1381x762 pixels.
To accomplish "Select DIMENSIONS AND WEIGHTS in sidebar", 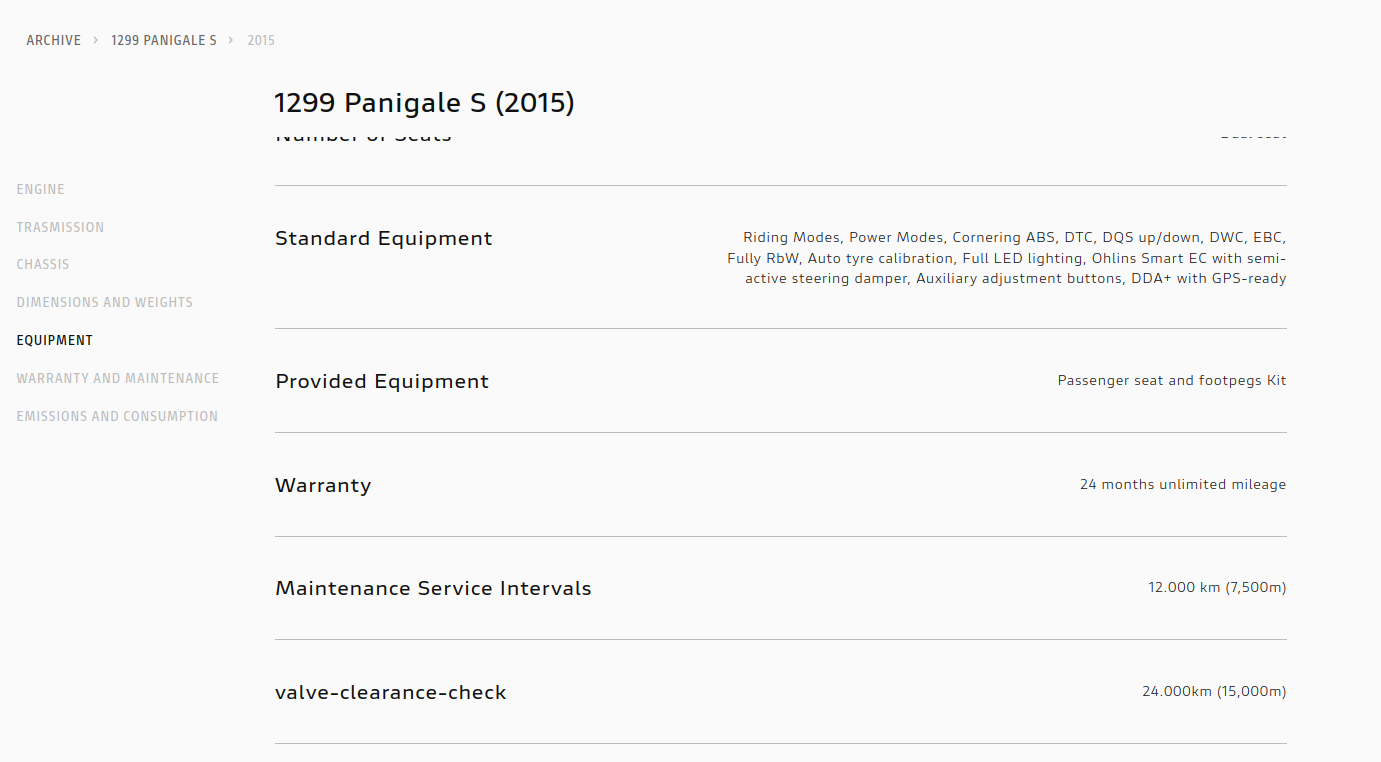I will coord(105,303).
